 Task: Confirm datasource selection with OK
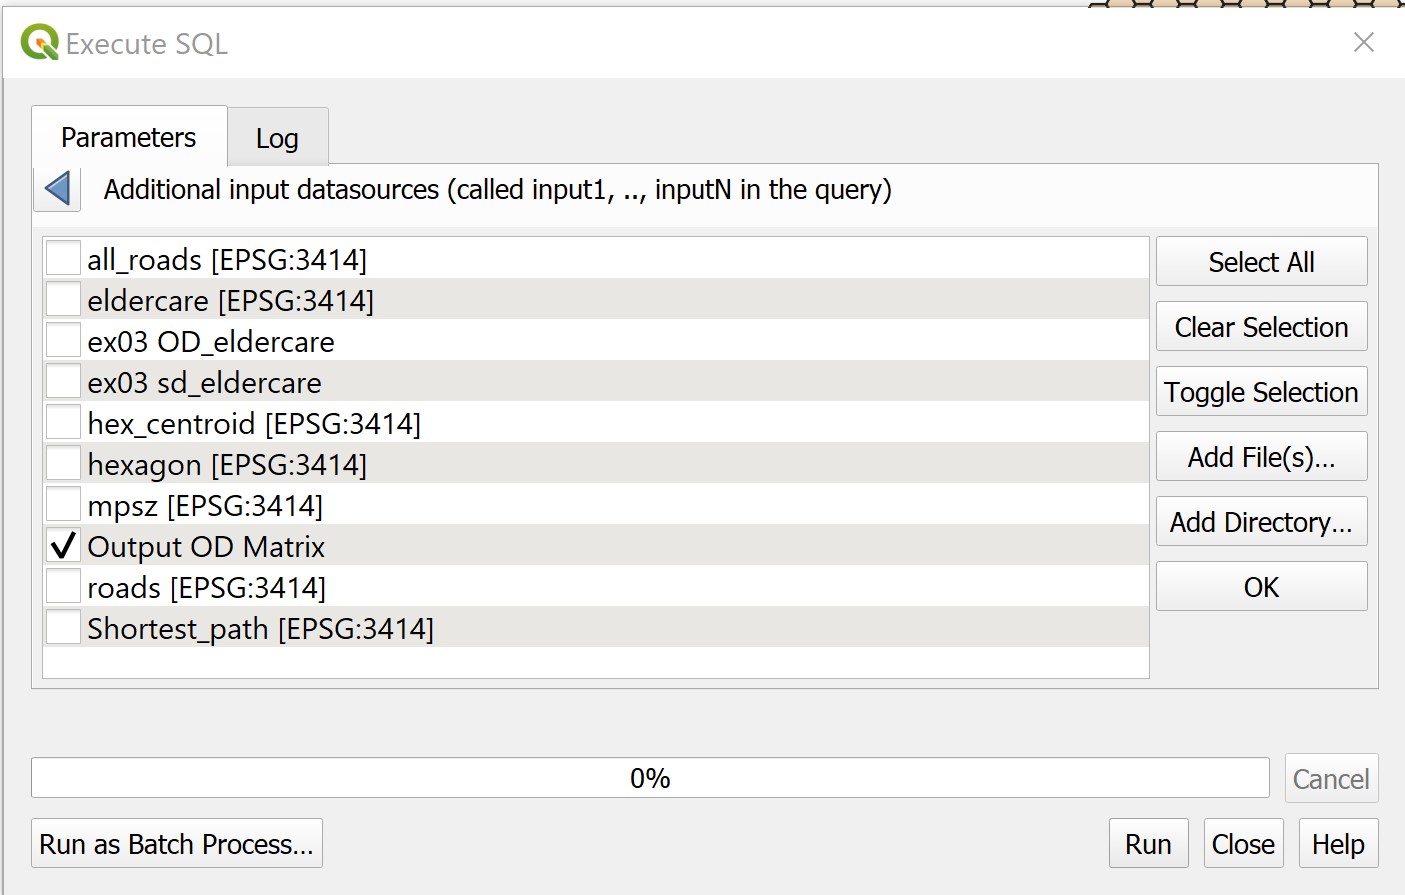[x=1261, y=587]
